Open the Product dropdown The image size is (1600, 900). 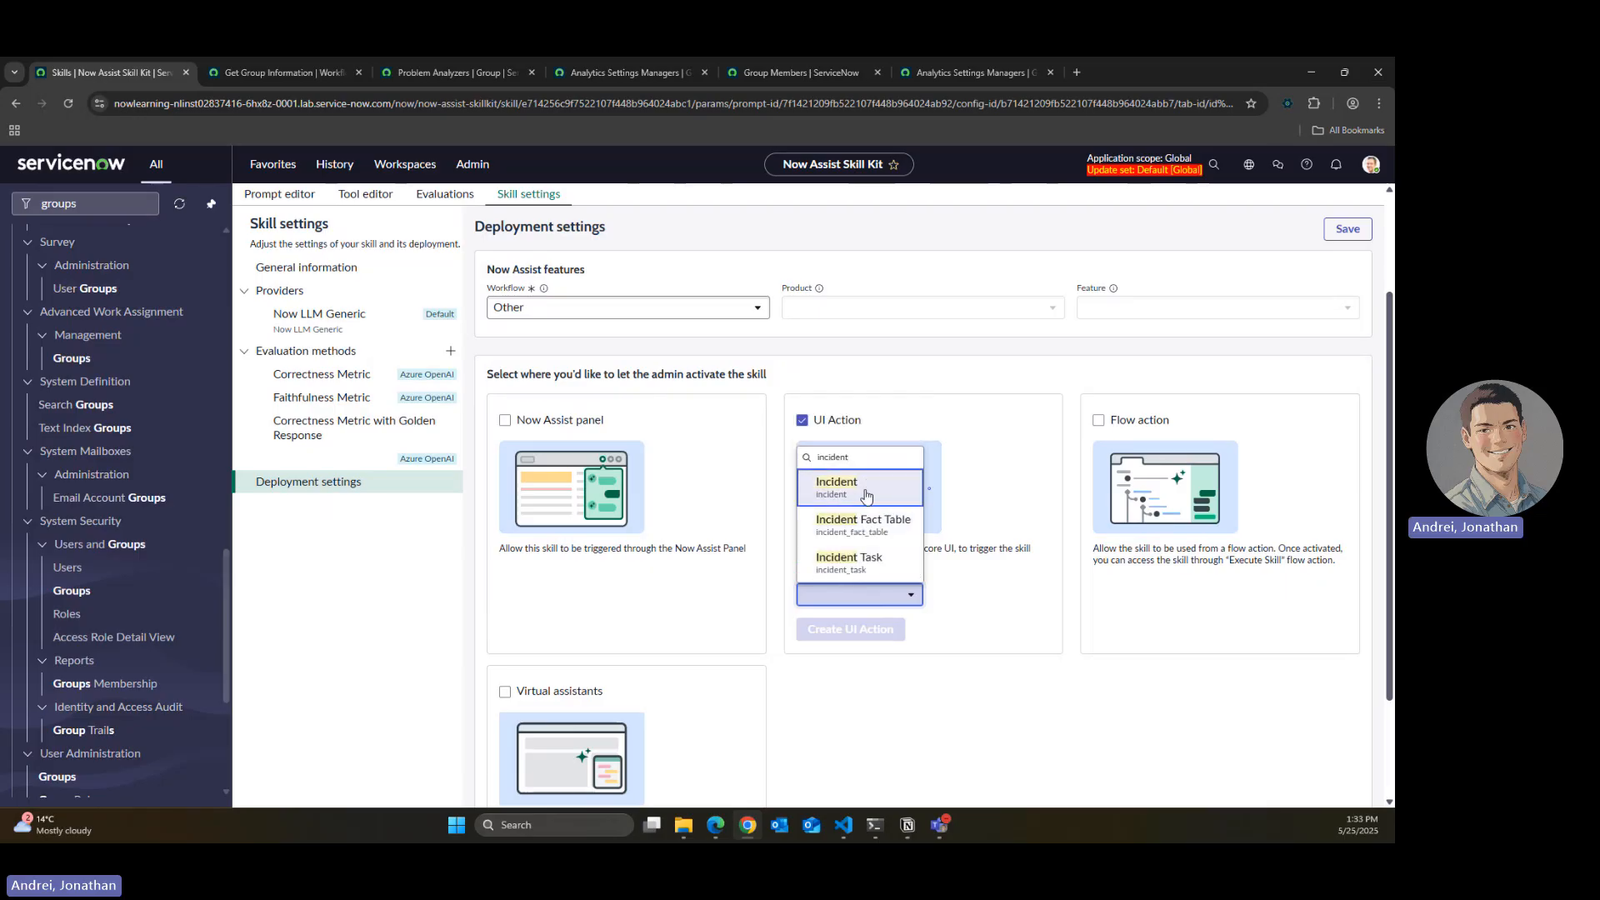pos(922,308)
